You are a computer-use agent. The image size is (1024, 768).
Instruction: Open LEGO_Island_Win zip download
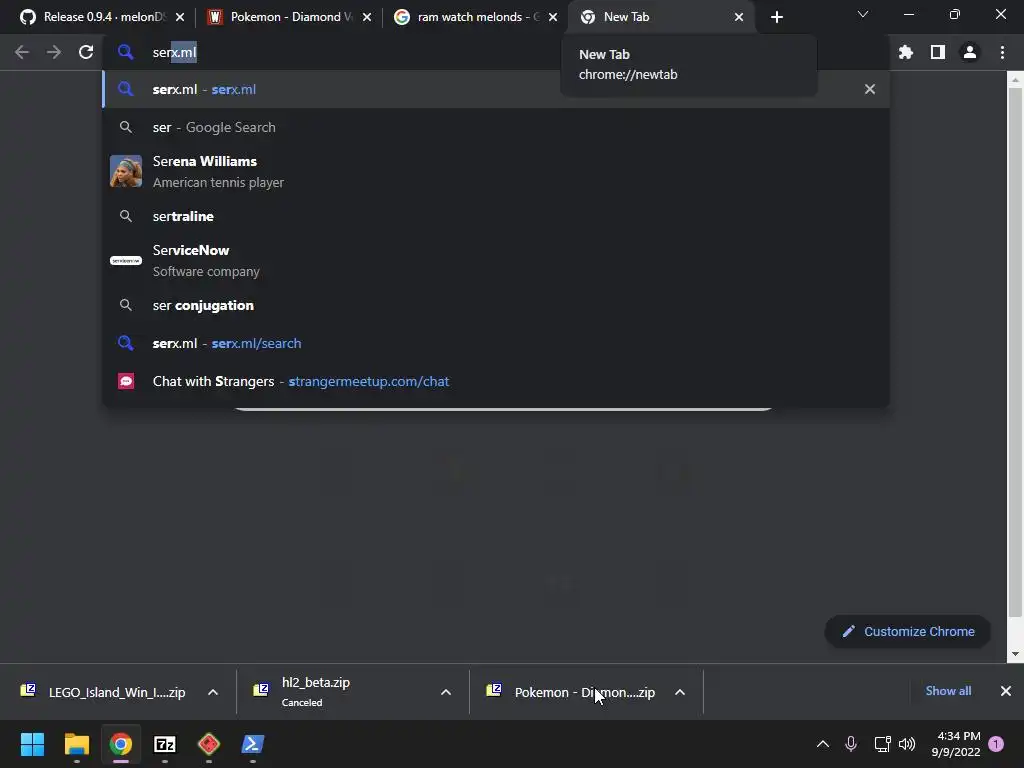[104, 692]
